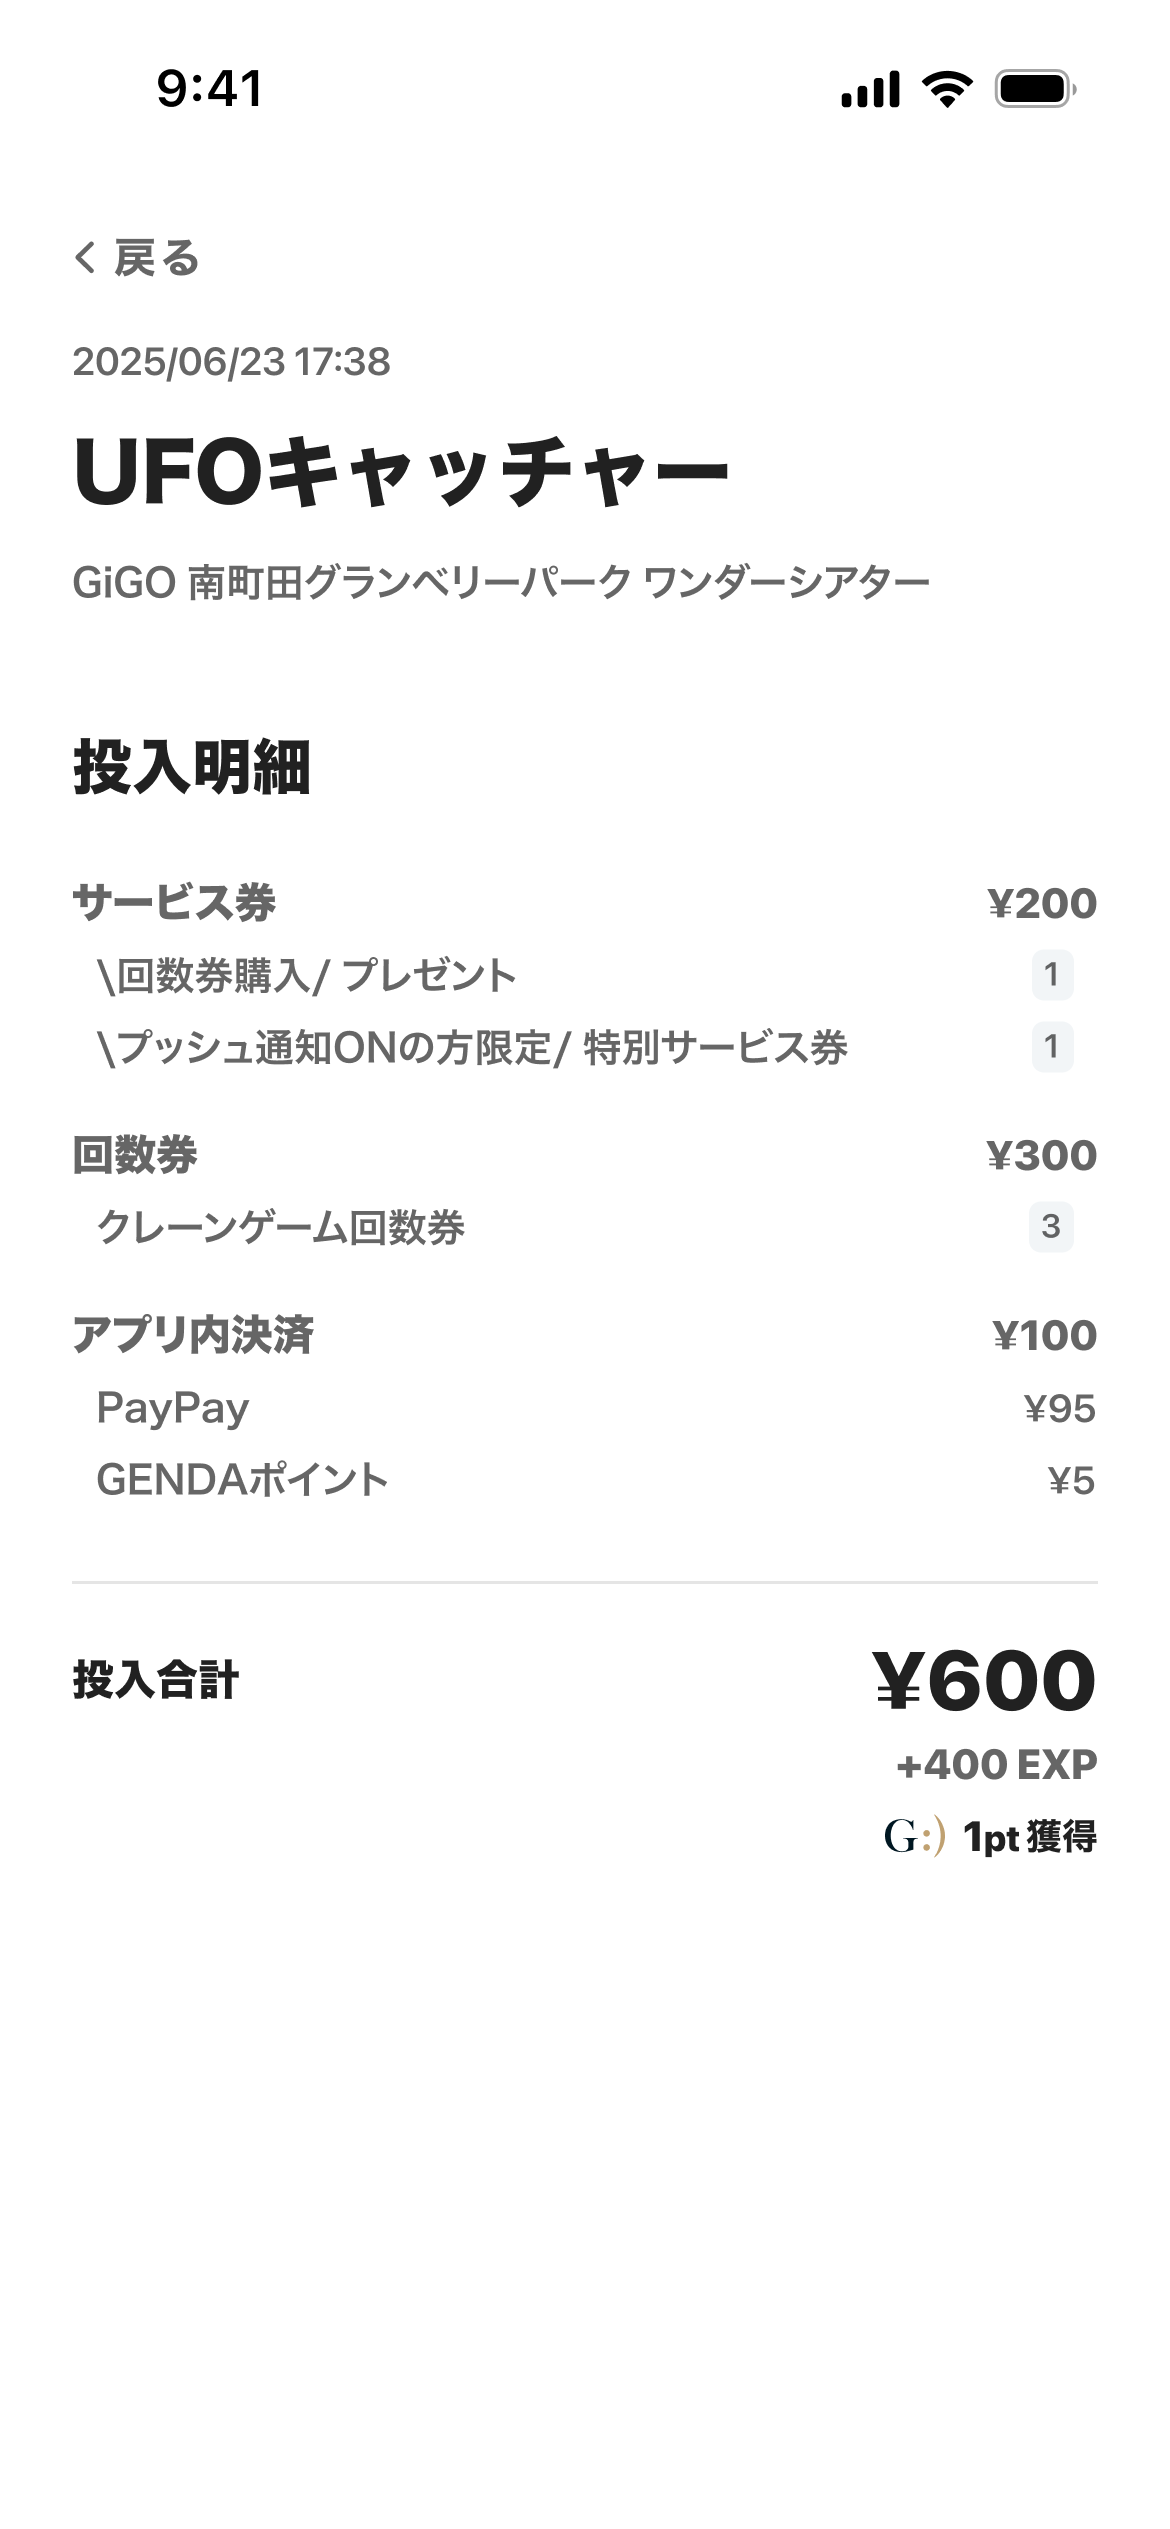
Task: Tap the back chevron arrow
Action: (85, 258)
